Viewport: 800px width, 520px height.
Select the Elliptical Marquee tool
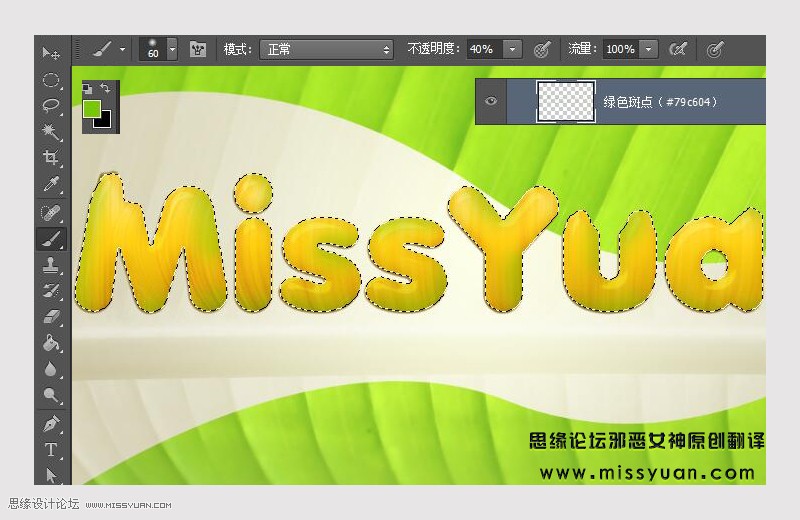[51, 80]
